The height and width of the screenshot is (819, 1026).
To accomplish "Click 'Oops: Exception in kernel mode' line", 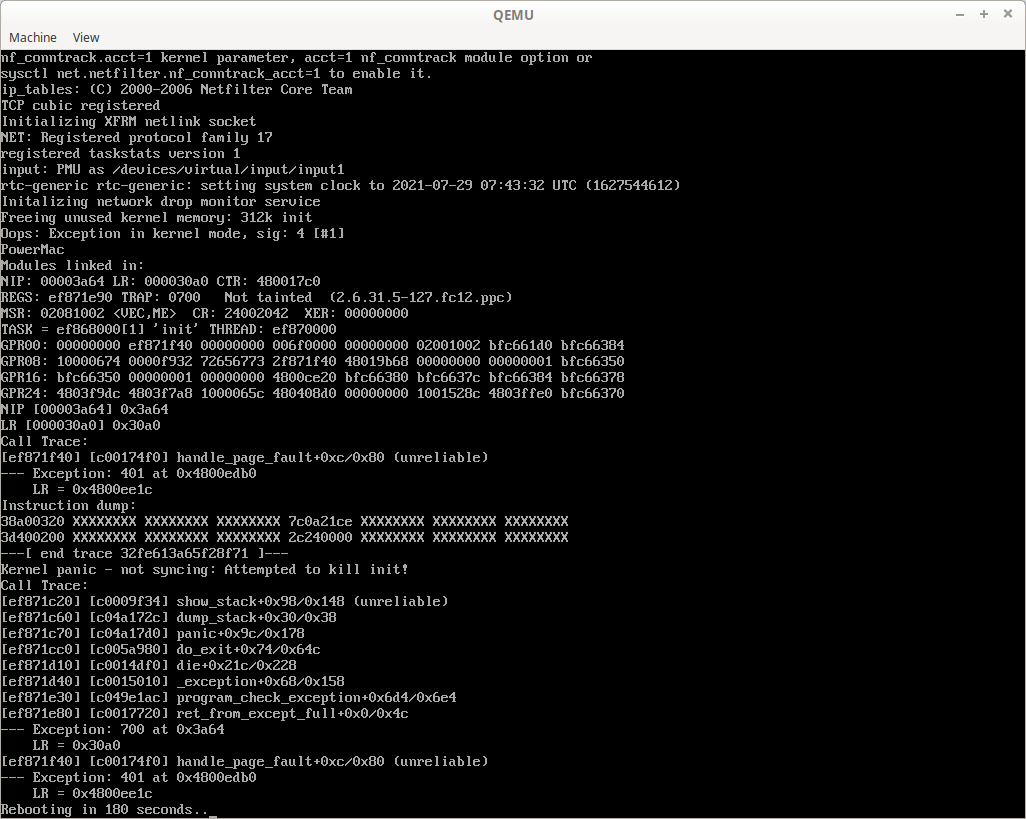I will (x=173, y=234).
